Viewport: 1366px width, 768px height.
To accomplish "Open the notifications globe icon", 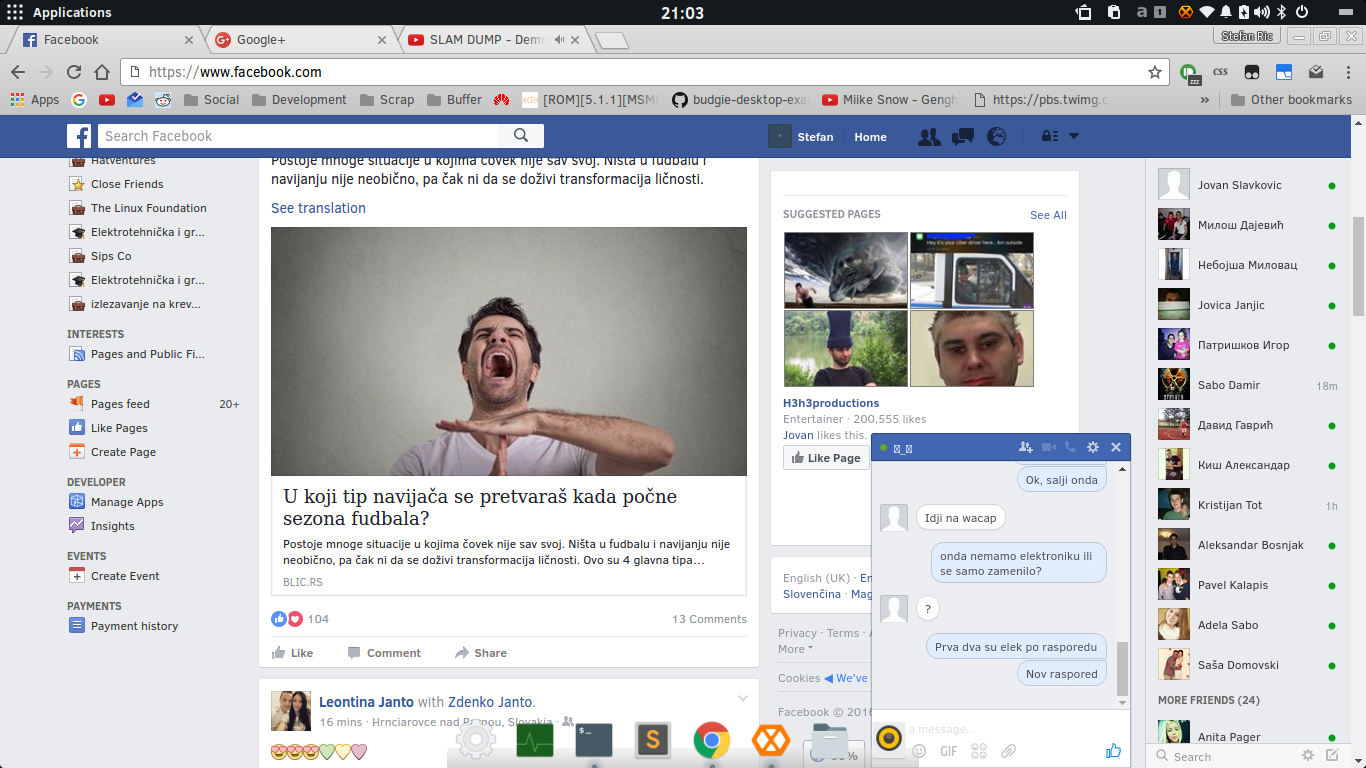I will tap(996, 137).
